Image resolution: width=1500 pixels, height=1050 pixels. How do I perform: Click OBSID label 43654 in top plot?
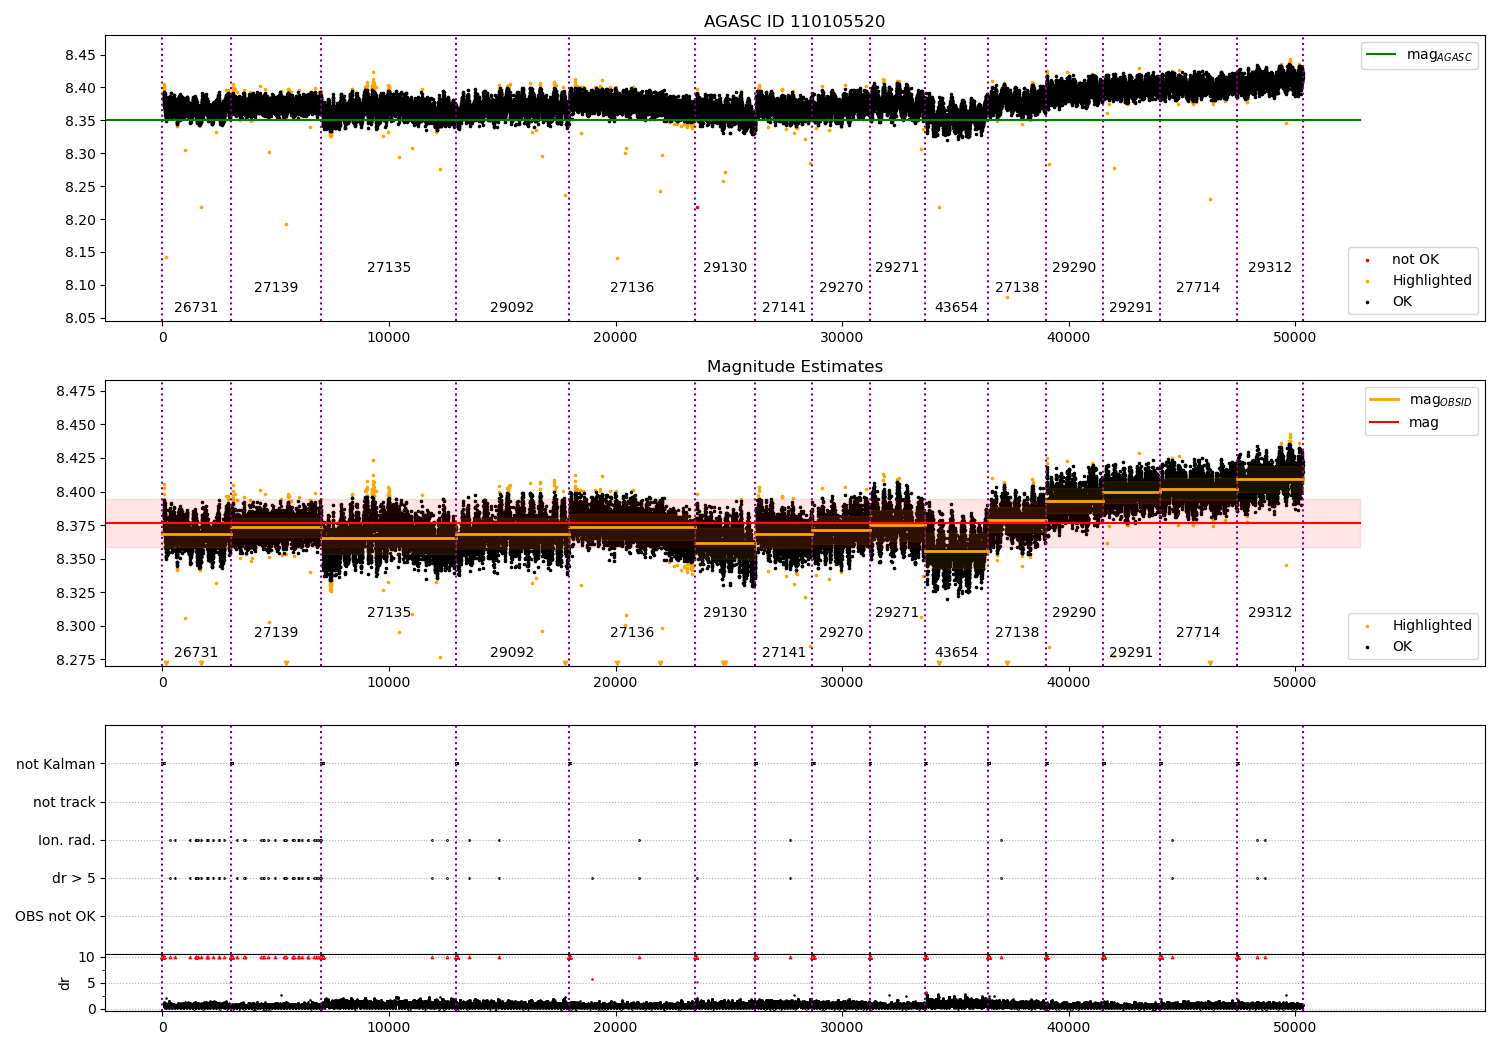(x=956, y=307)
